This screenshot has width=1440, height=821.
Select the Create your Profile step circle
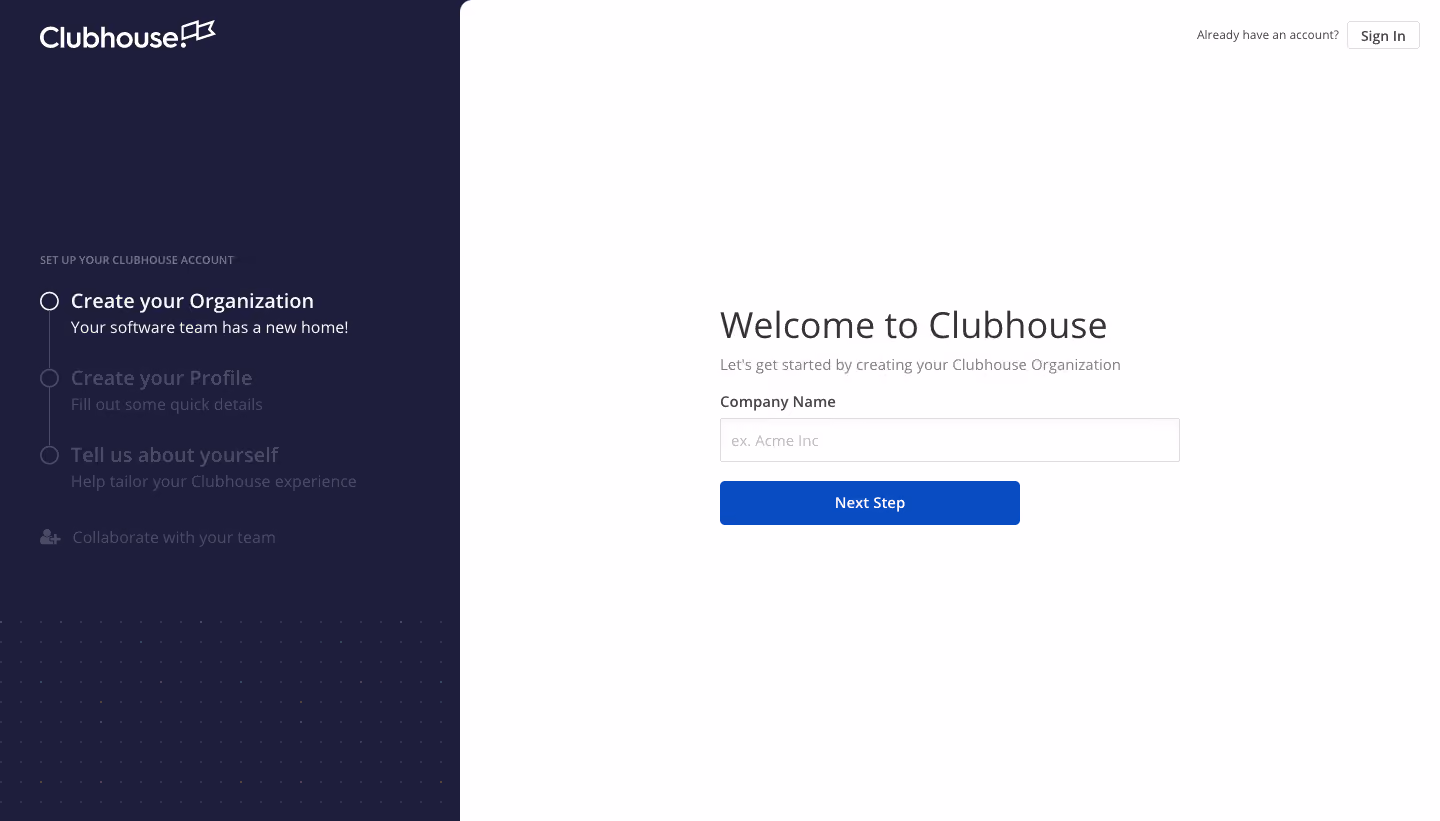(49, 378)
